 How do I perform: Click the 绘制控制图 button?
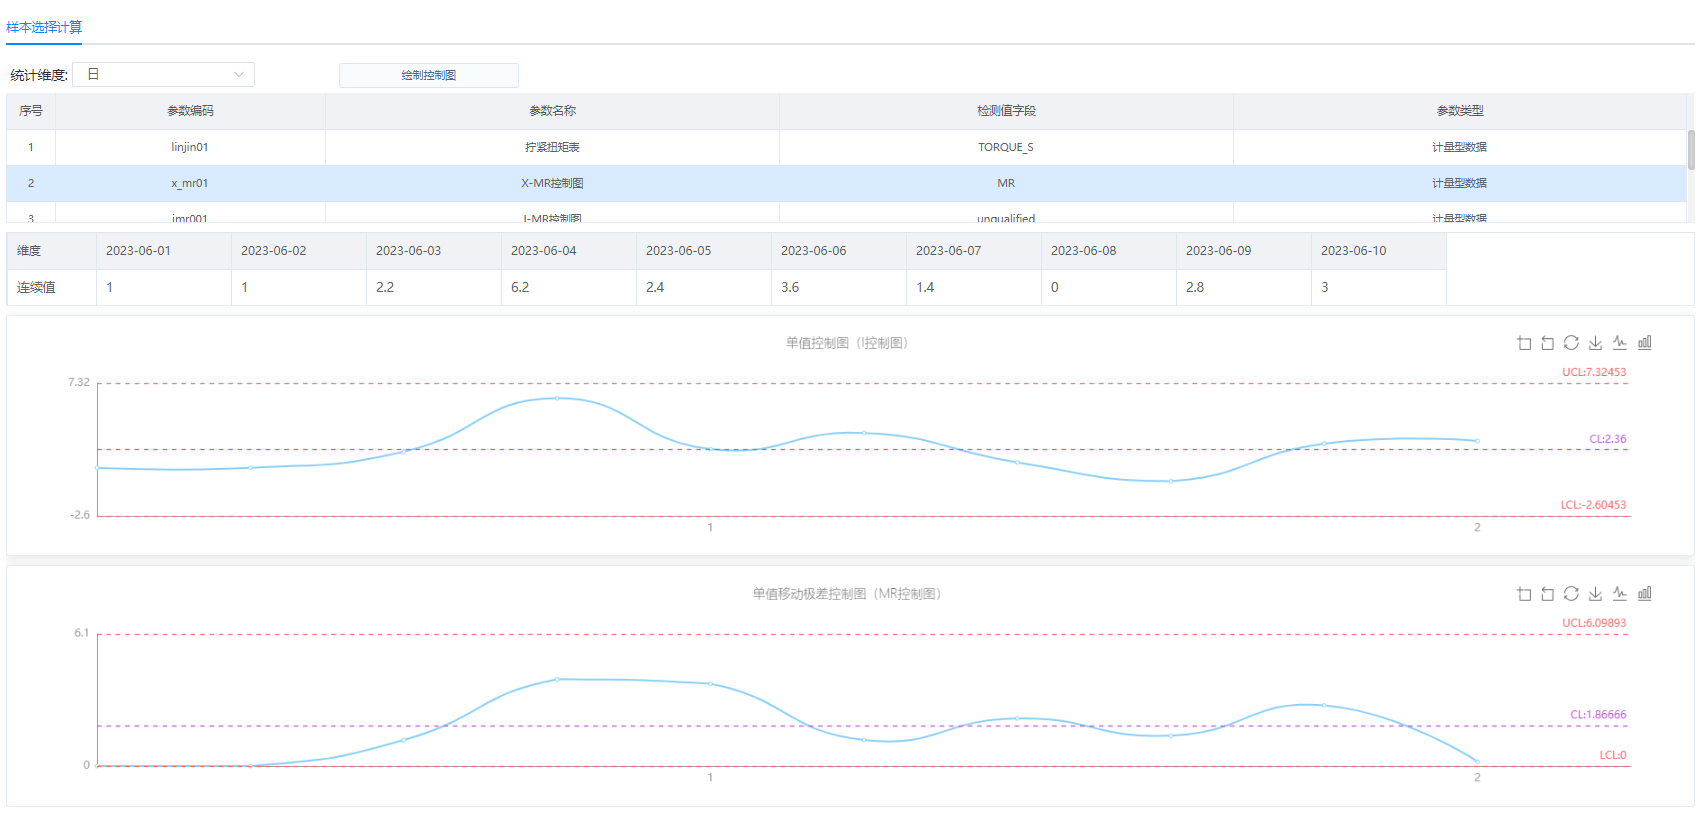428,75
